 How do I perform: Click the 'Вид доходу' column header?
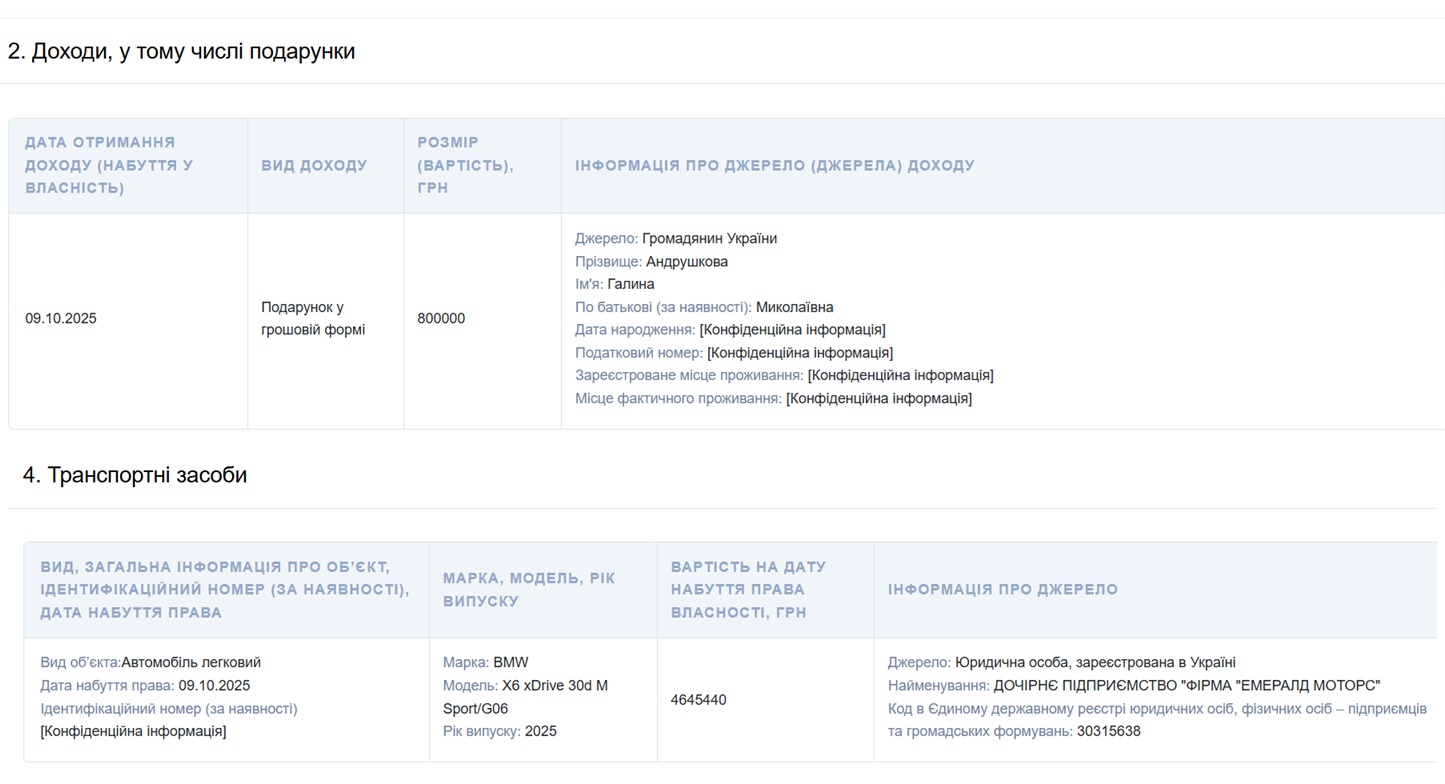(x=314, y=166)
